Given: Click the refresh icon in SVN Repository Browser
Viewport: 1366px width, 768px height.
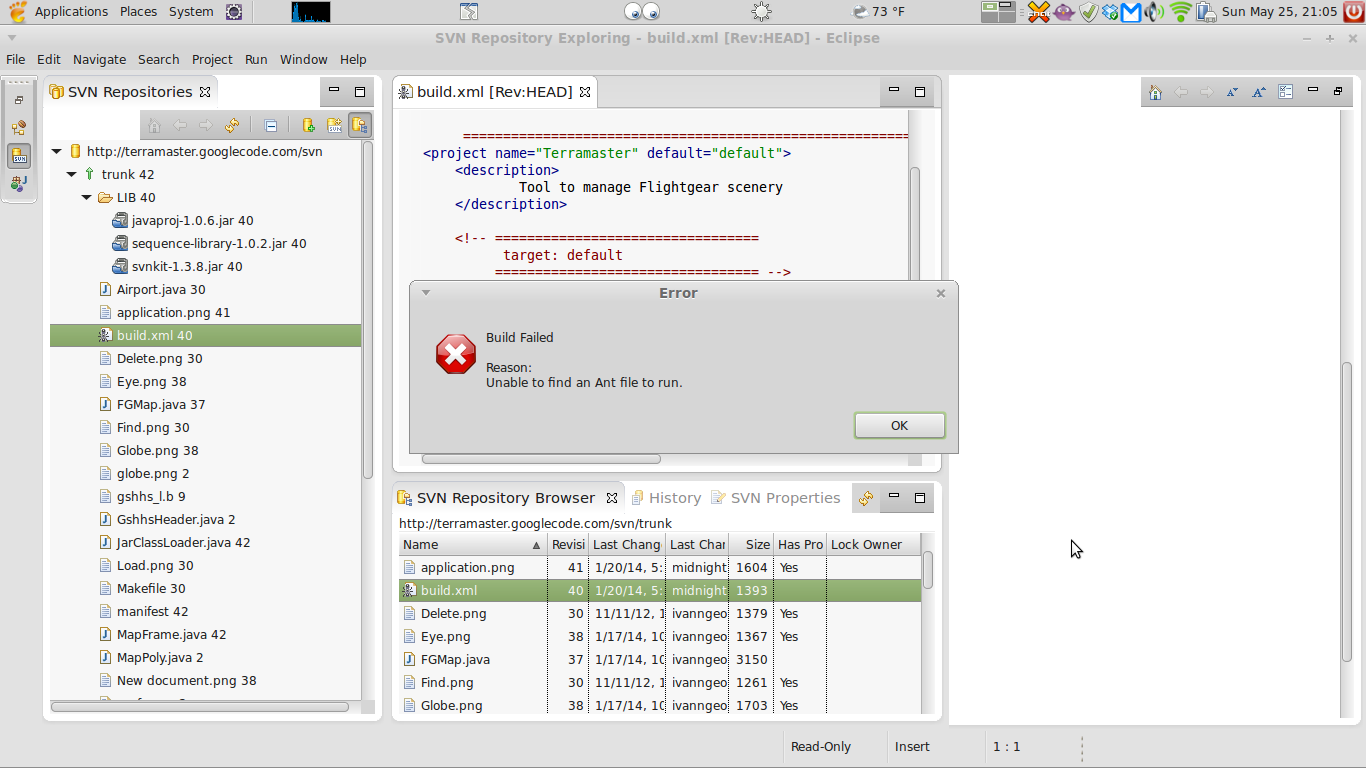Looking at the screenshot, I should tap(866, 498).
